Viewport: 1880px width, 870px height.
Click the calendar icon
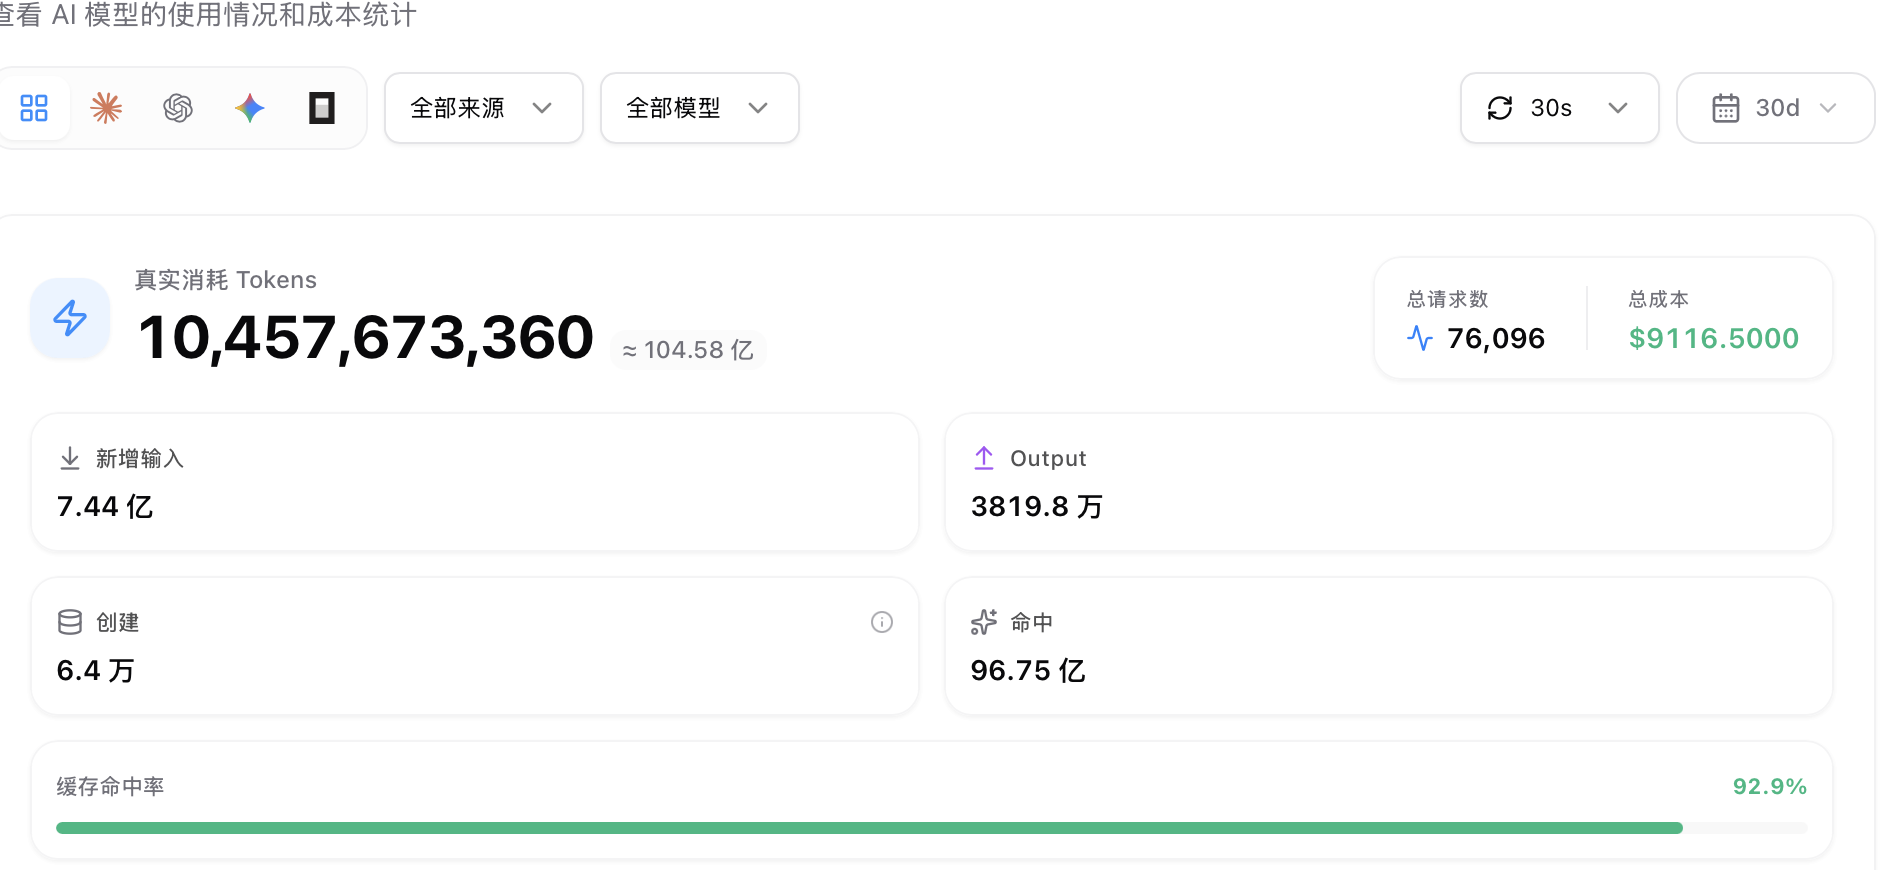(1726, 108)
